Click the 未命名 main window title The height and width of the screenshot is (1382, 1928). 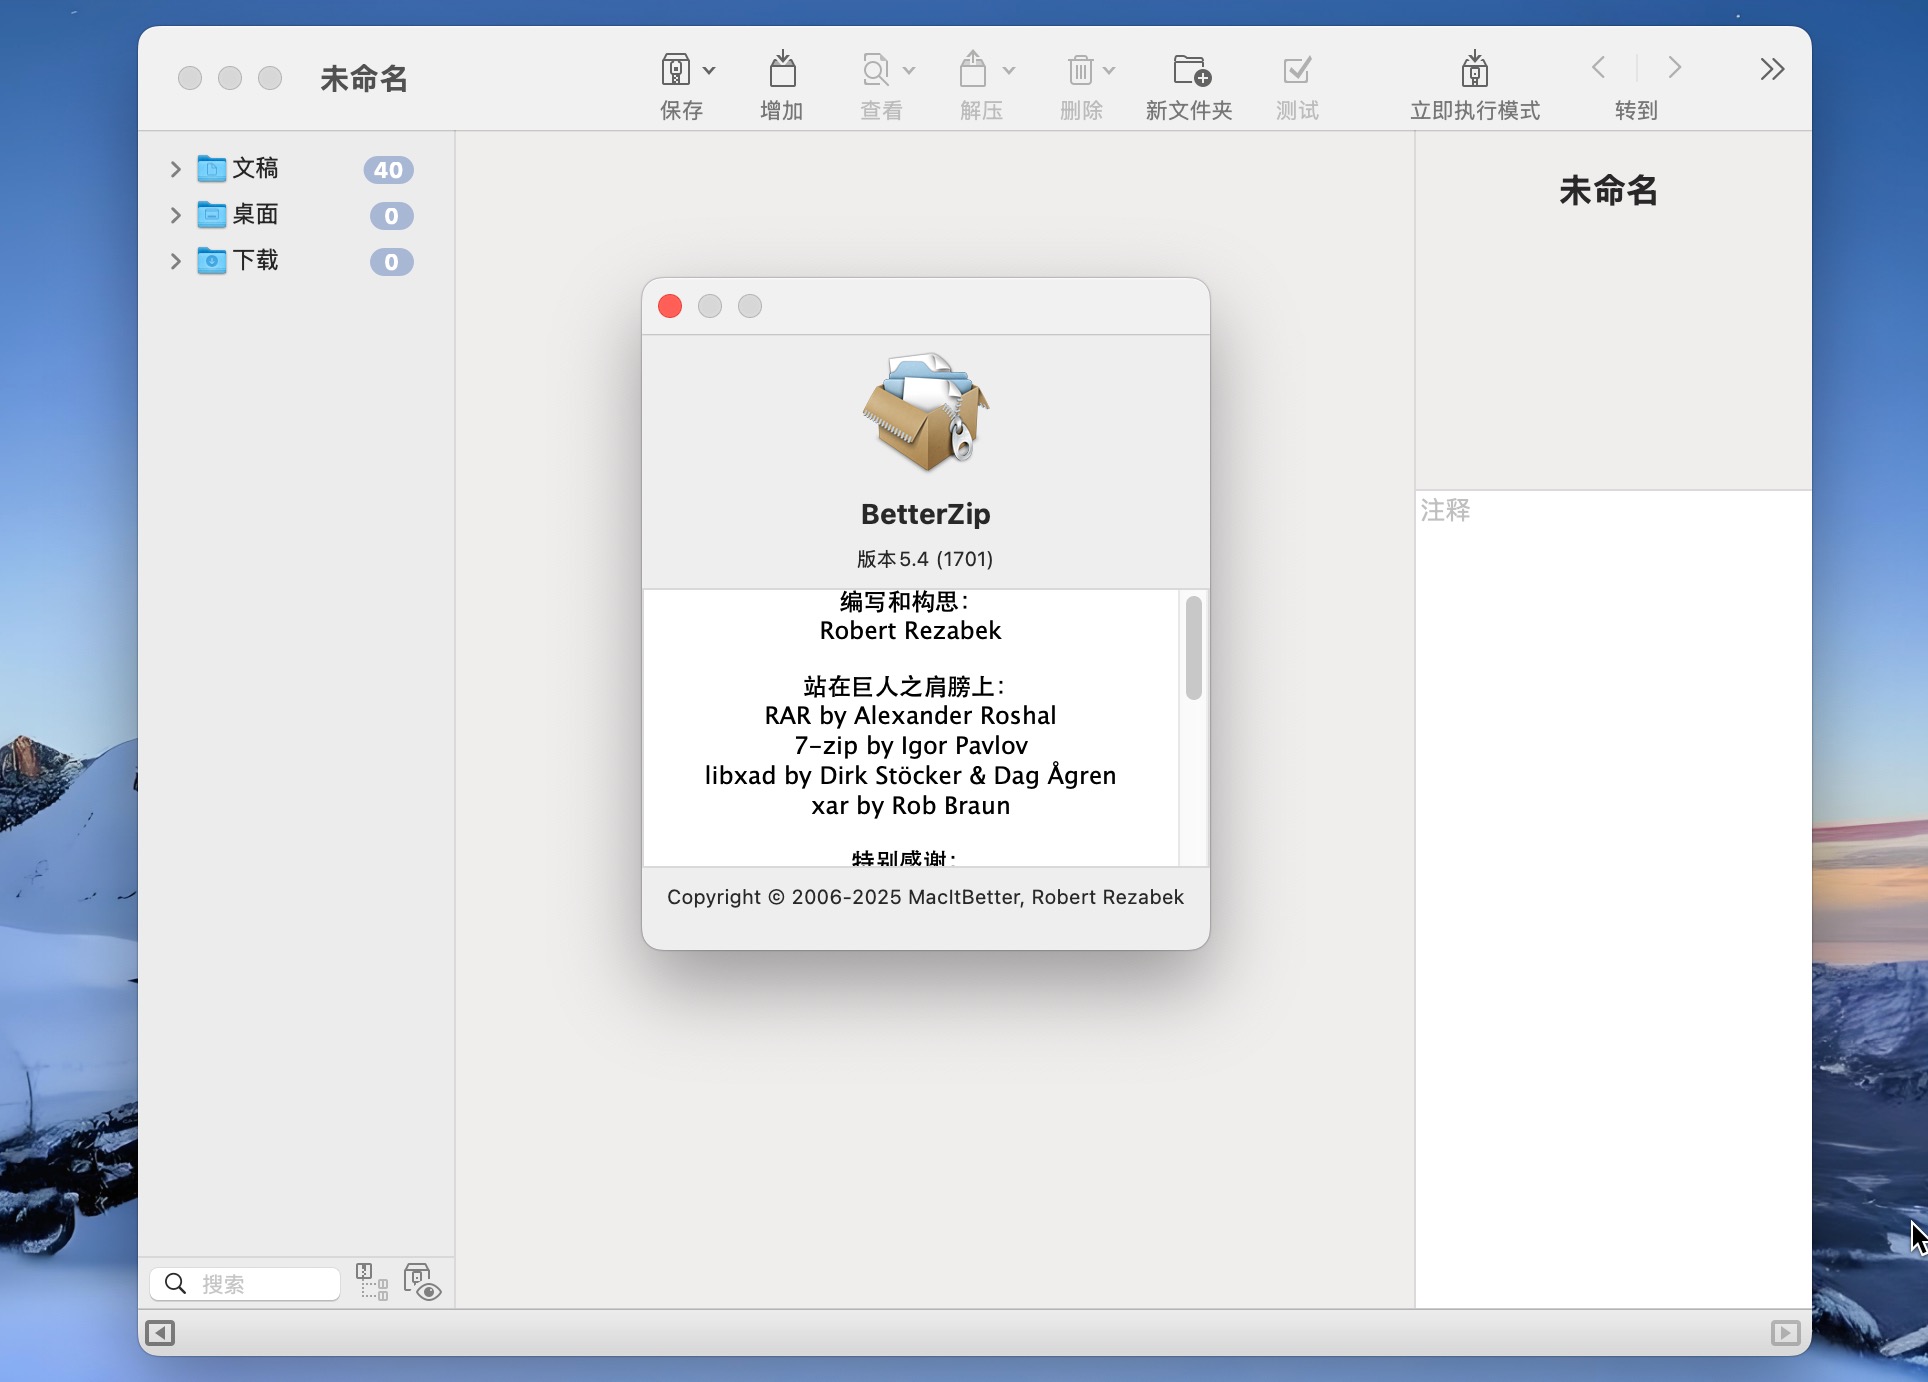tap(364, 78)
